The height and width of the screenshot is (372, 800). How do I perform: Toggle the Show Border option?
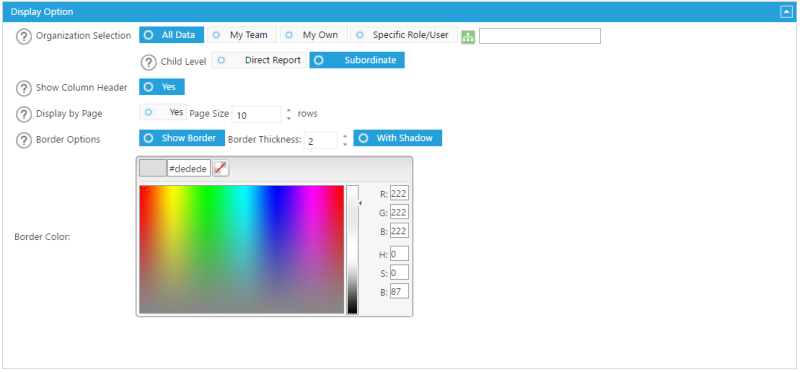click(182, 138)
